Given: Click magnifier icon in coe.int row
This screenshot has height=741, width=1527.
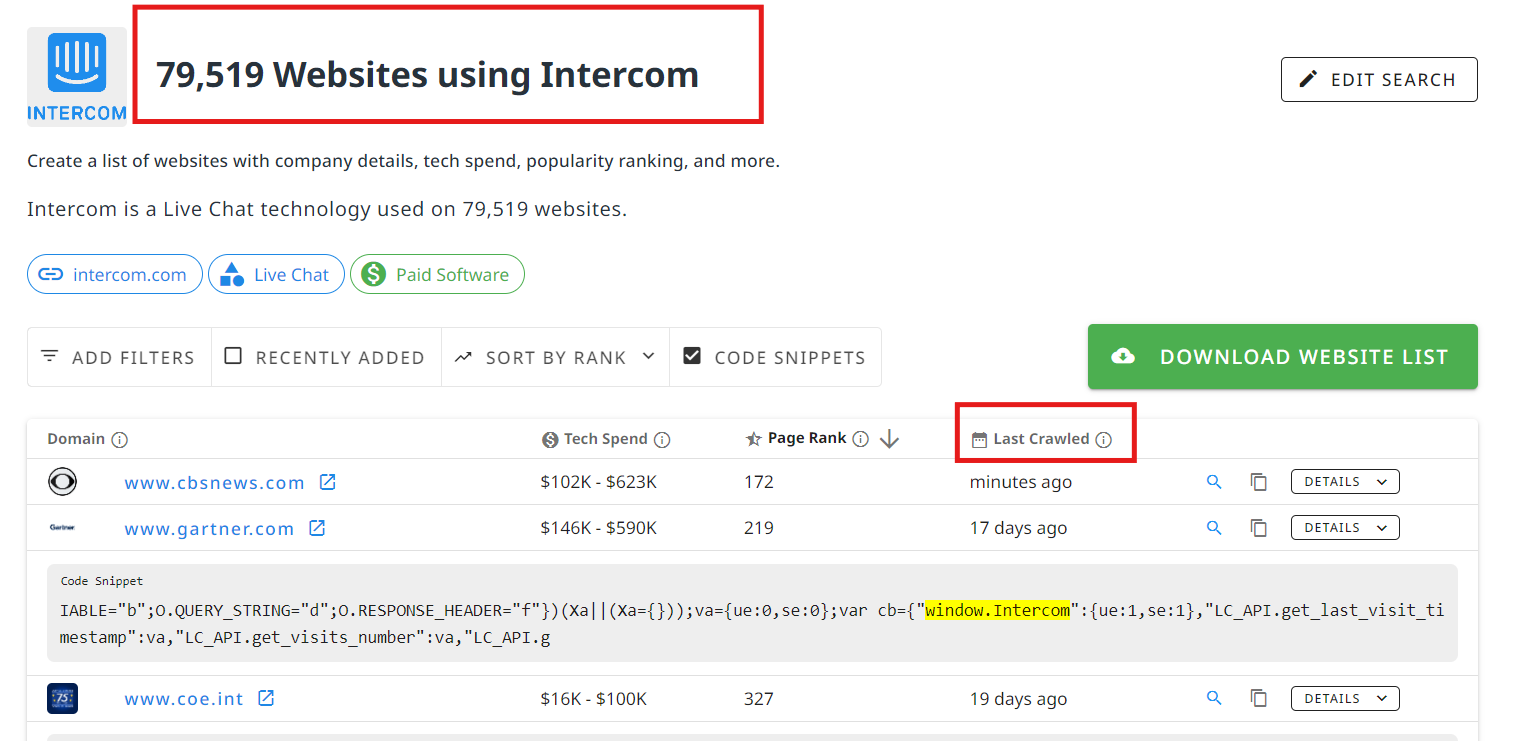Looking at the screenshot, I should coord(1214,698).
